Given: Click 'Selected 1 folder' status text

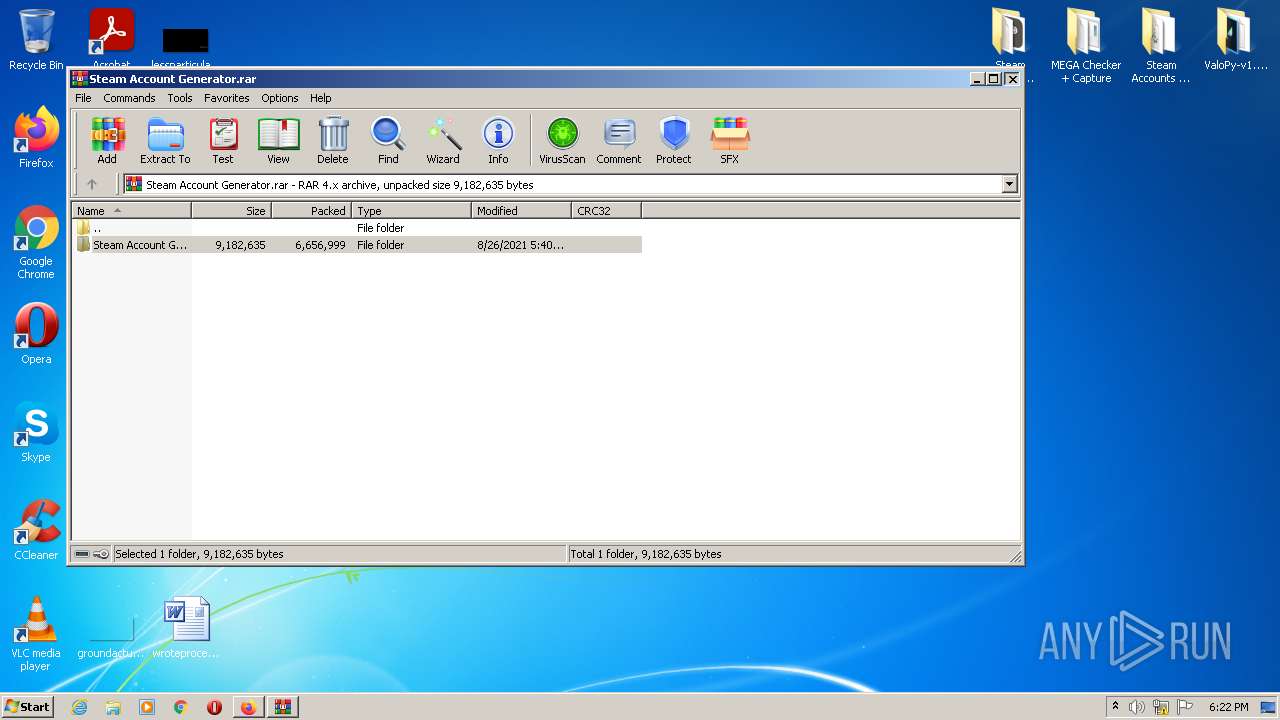Looking at the screenshot, I should click(x=199, y=554).
